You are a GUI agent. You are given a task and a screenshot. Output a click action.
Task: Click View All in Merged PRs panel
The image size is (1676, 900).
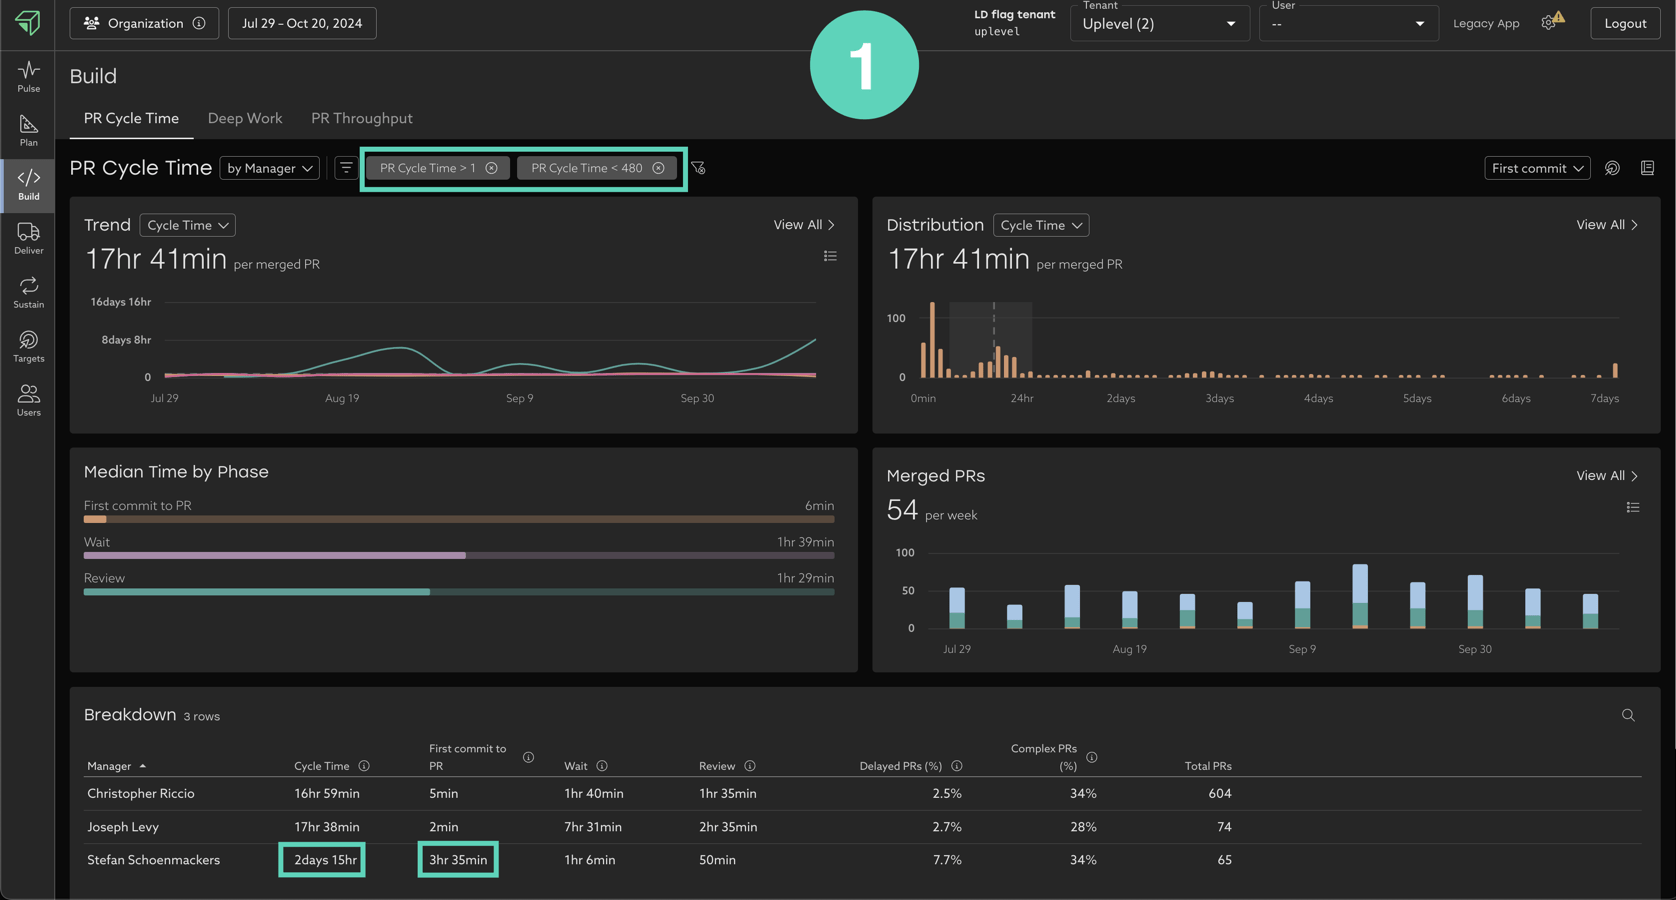[1606, 476]
